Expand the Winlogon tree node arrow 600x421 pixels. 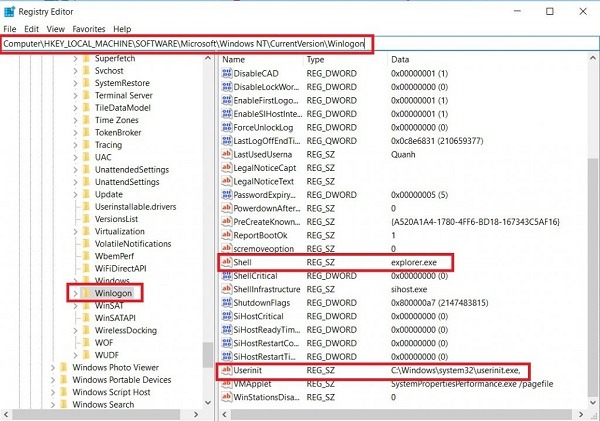pos(73,293)
